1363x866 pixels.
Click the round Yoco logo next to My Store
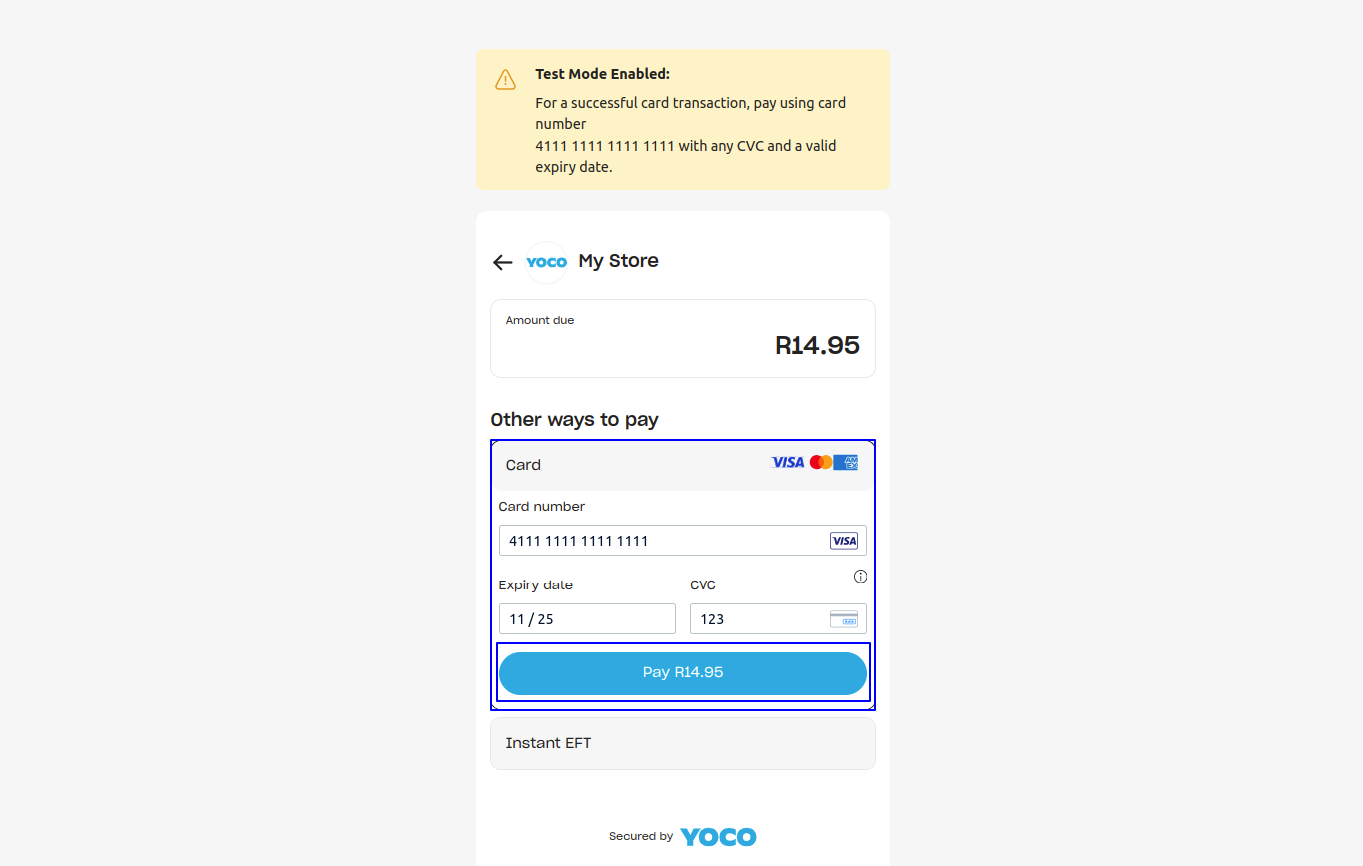(546, 262)
